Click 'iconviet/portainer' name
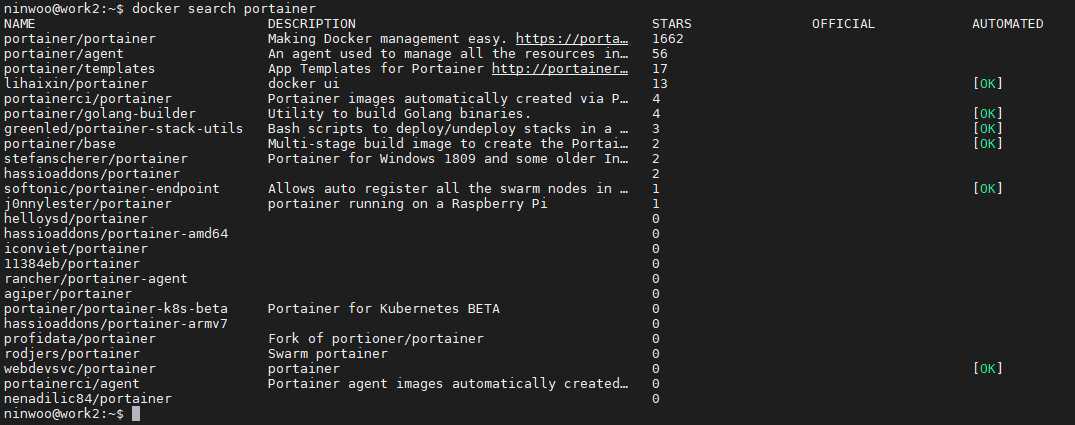Viewport: 1075px width, 425px height. click(75, 249)
